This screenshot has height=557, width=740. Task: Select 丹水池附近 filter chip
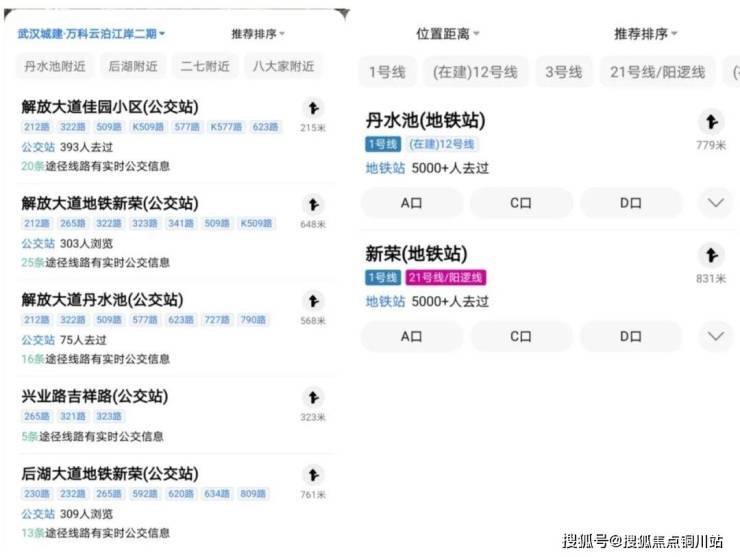(x=55, y=67)
